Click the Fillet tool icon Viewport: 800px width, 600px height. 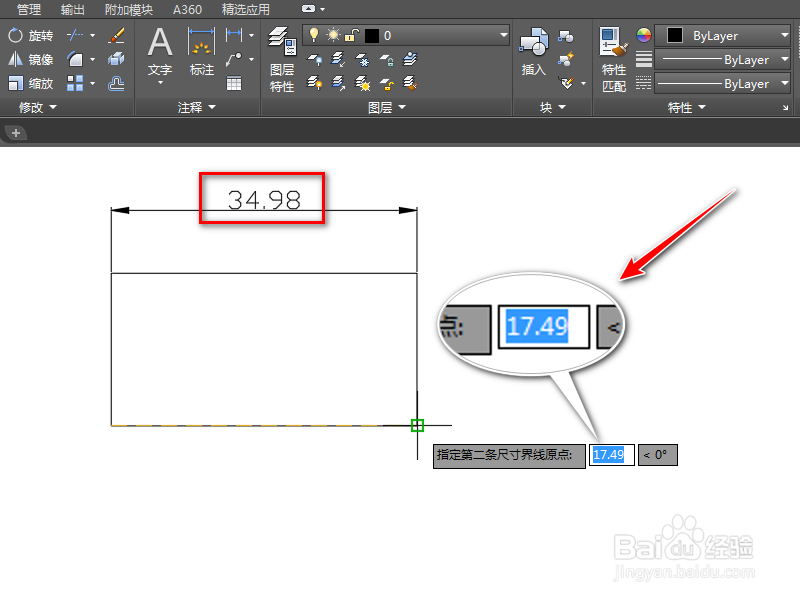[75, 59]
